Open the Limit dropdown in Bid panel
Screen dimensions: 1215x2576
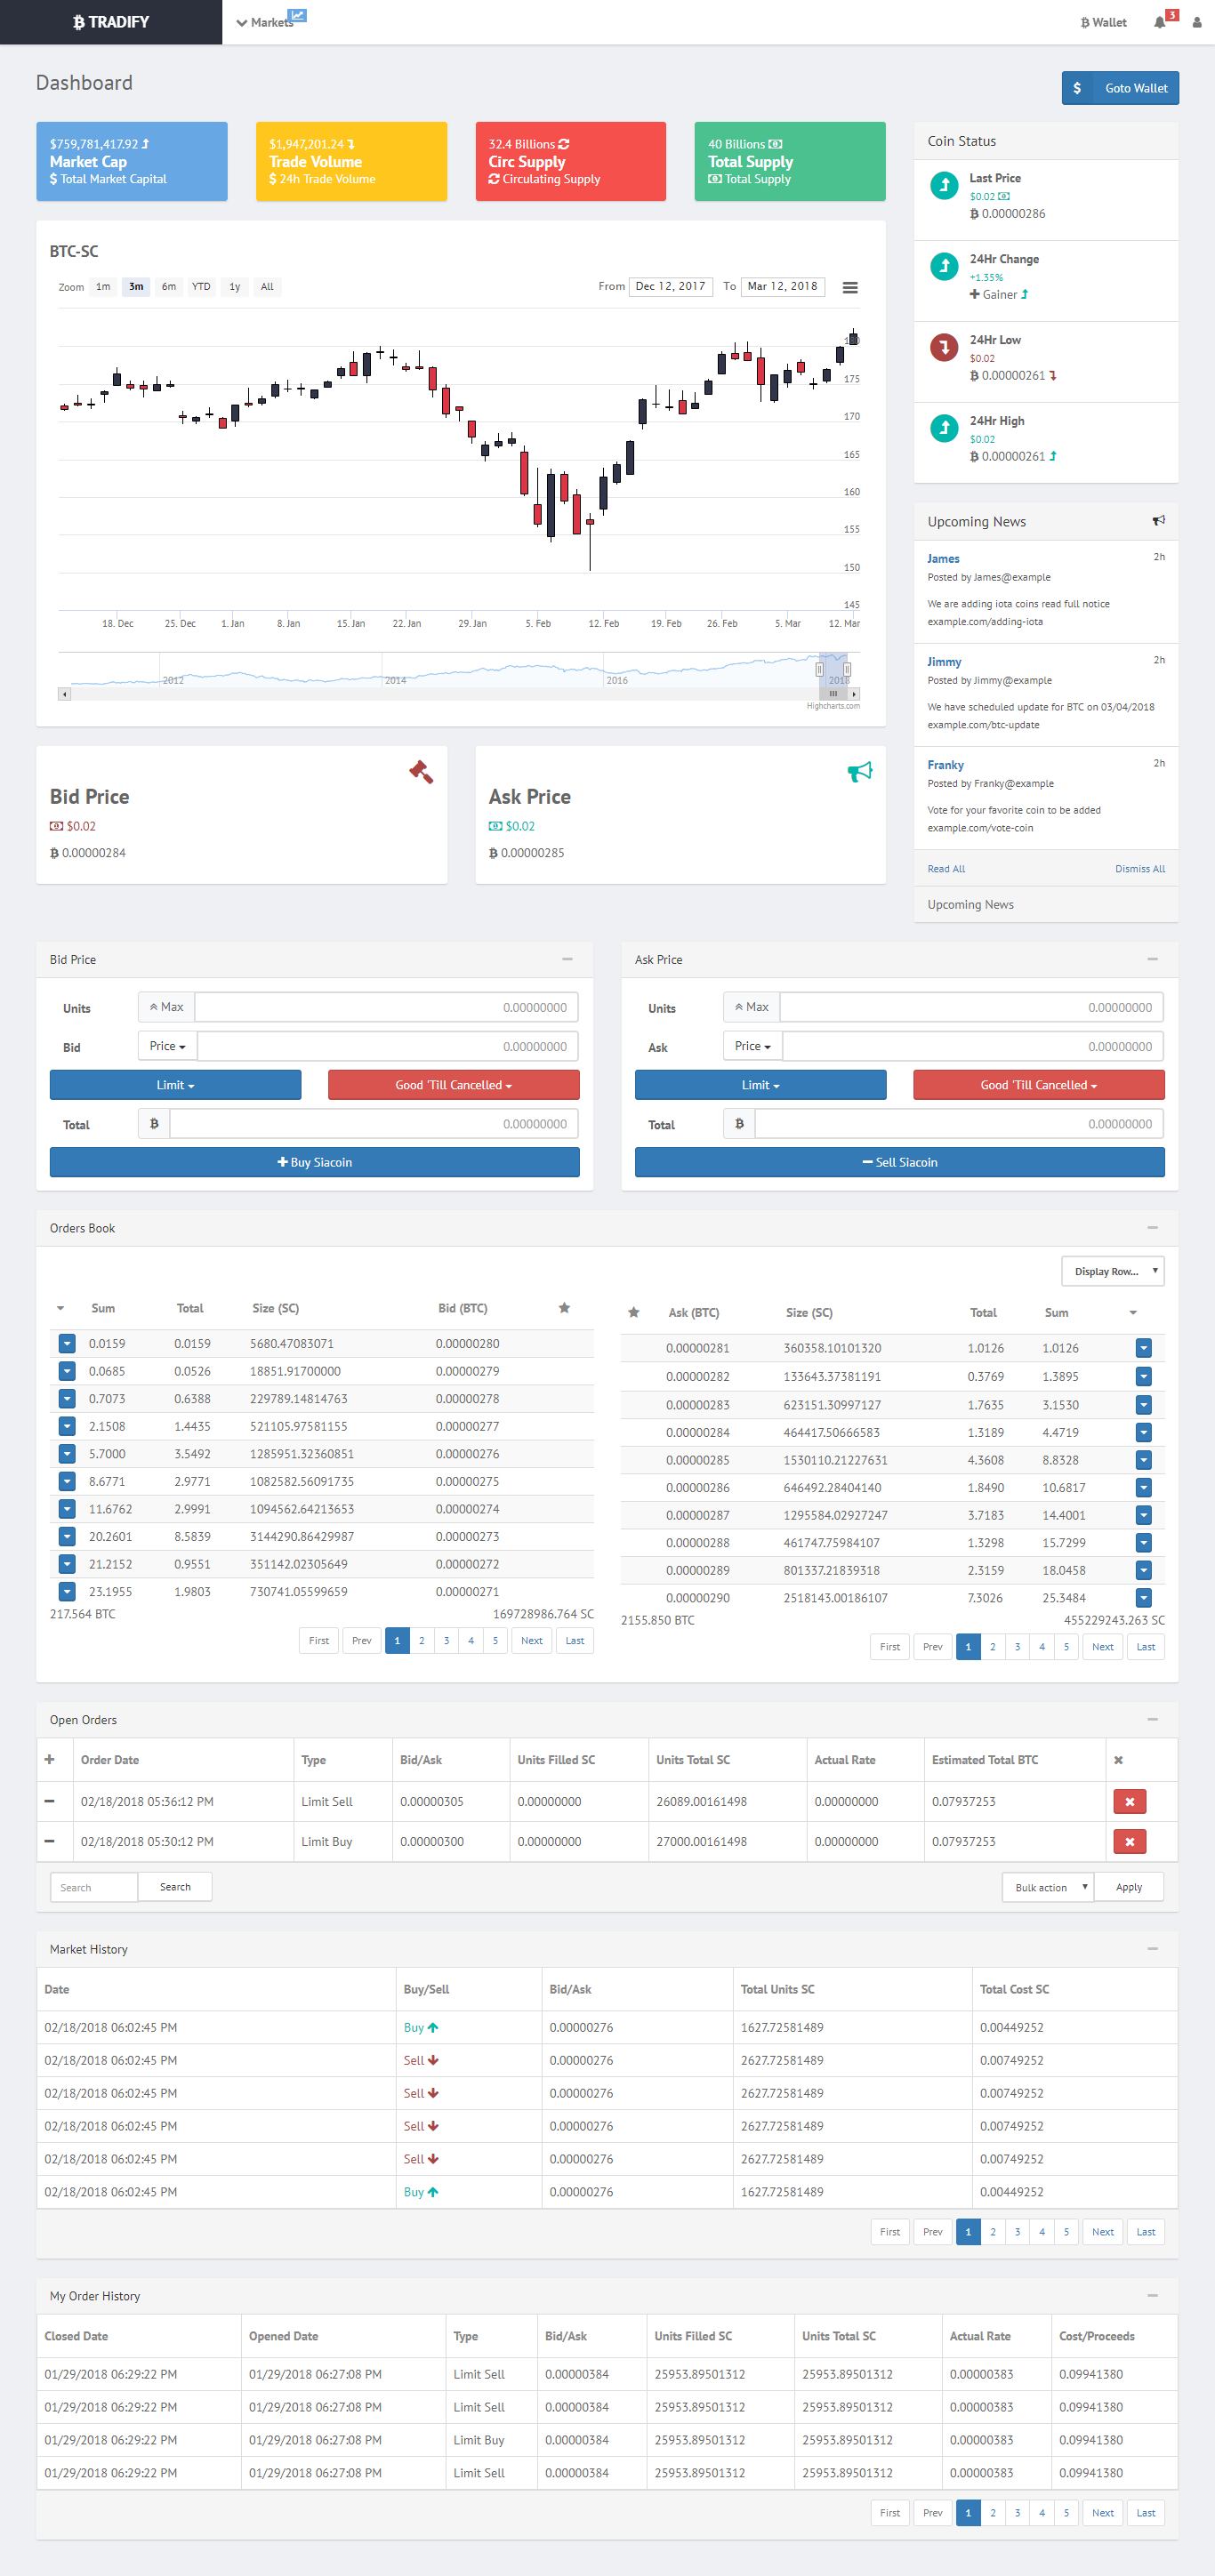coord(176,1085)
